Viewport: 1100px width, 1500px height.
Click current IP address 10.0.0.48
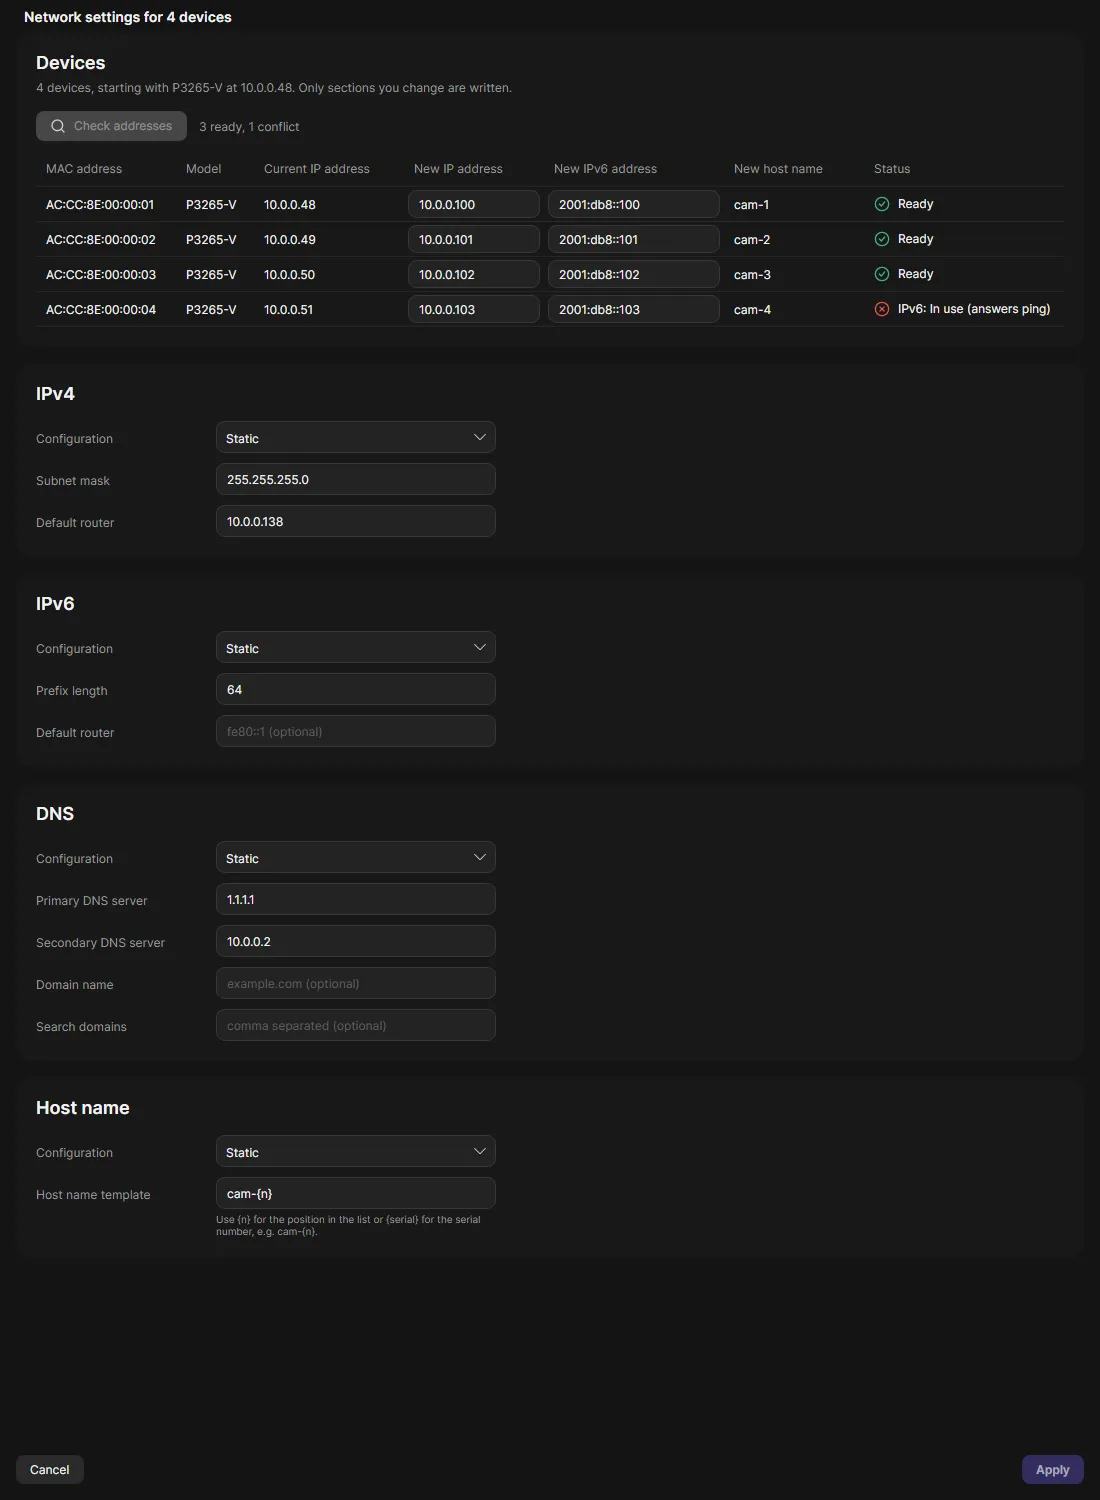coord(290,204)
